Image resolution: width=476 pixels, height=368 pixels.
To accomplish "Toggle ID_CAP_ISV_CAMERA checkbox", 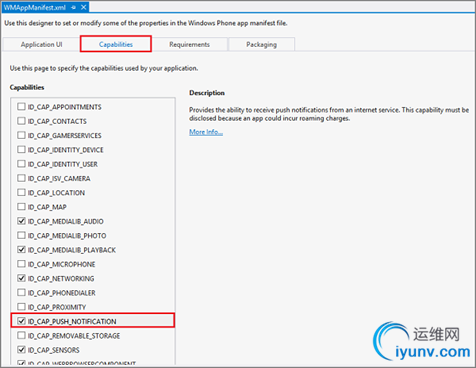I will (x=21, y=178).
